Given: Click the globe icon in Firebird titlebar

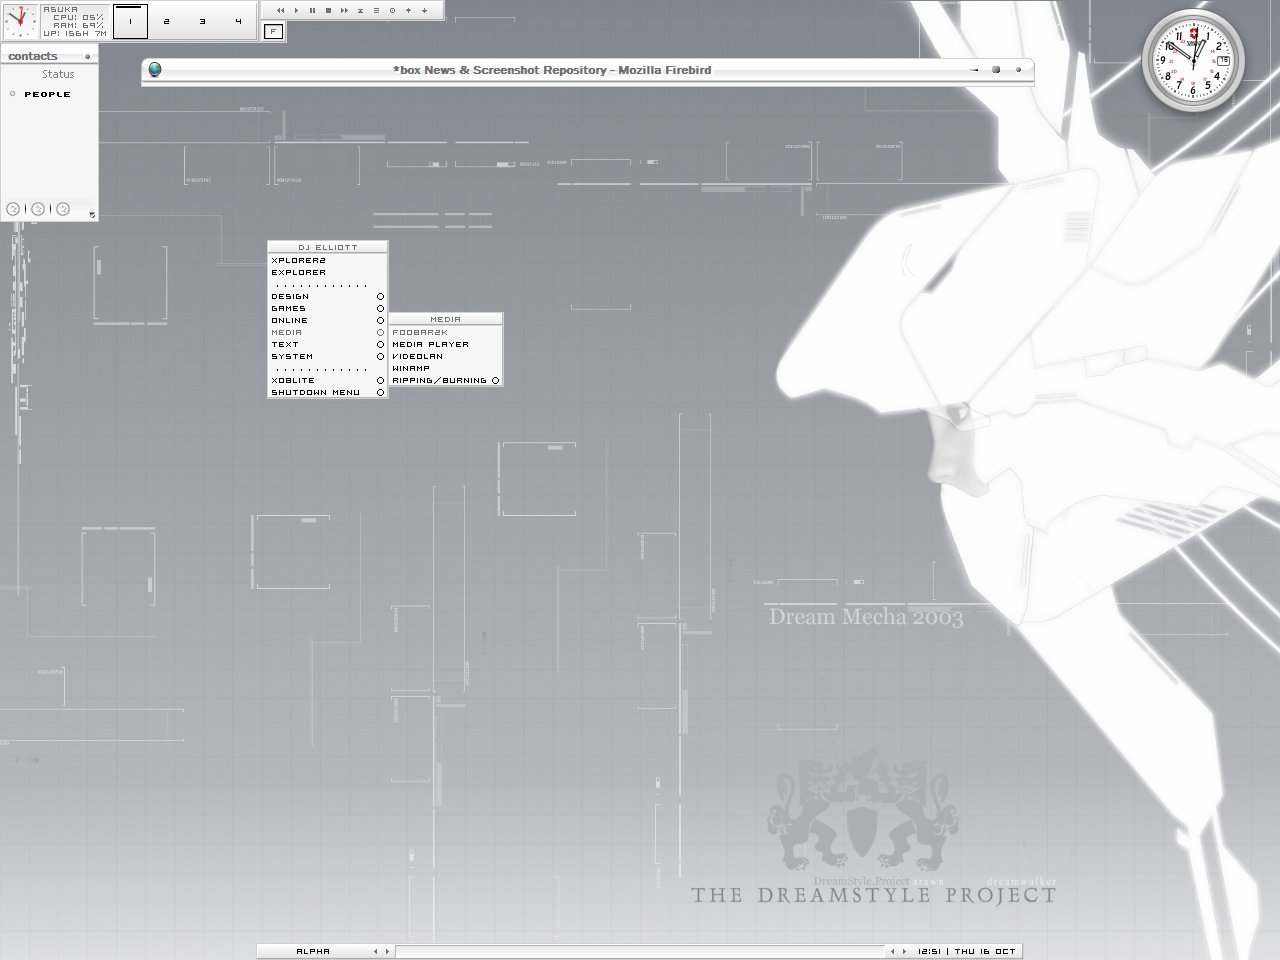Looking at the screenshot, I should click(155, 70).
